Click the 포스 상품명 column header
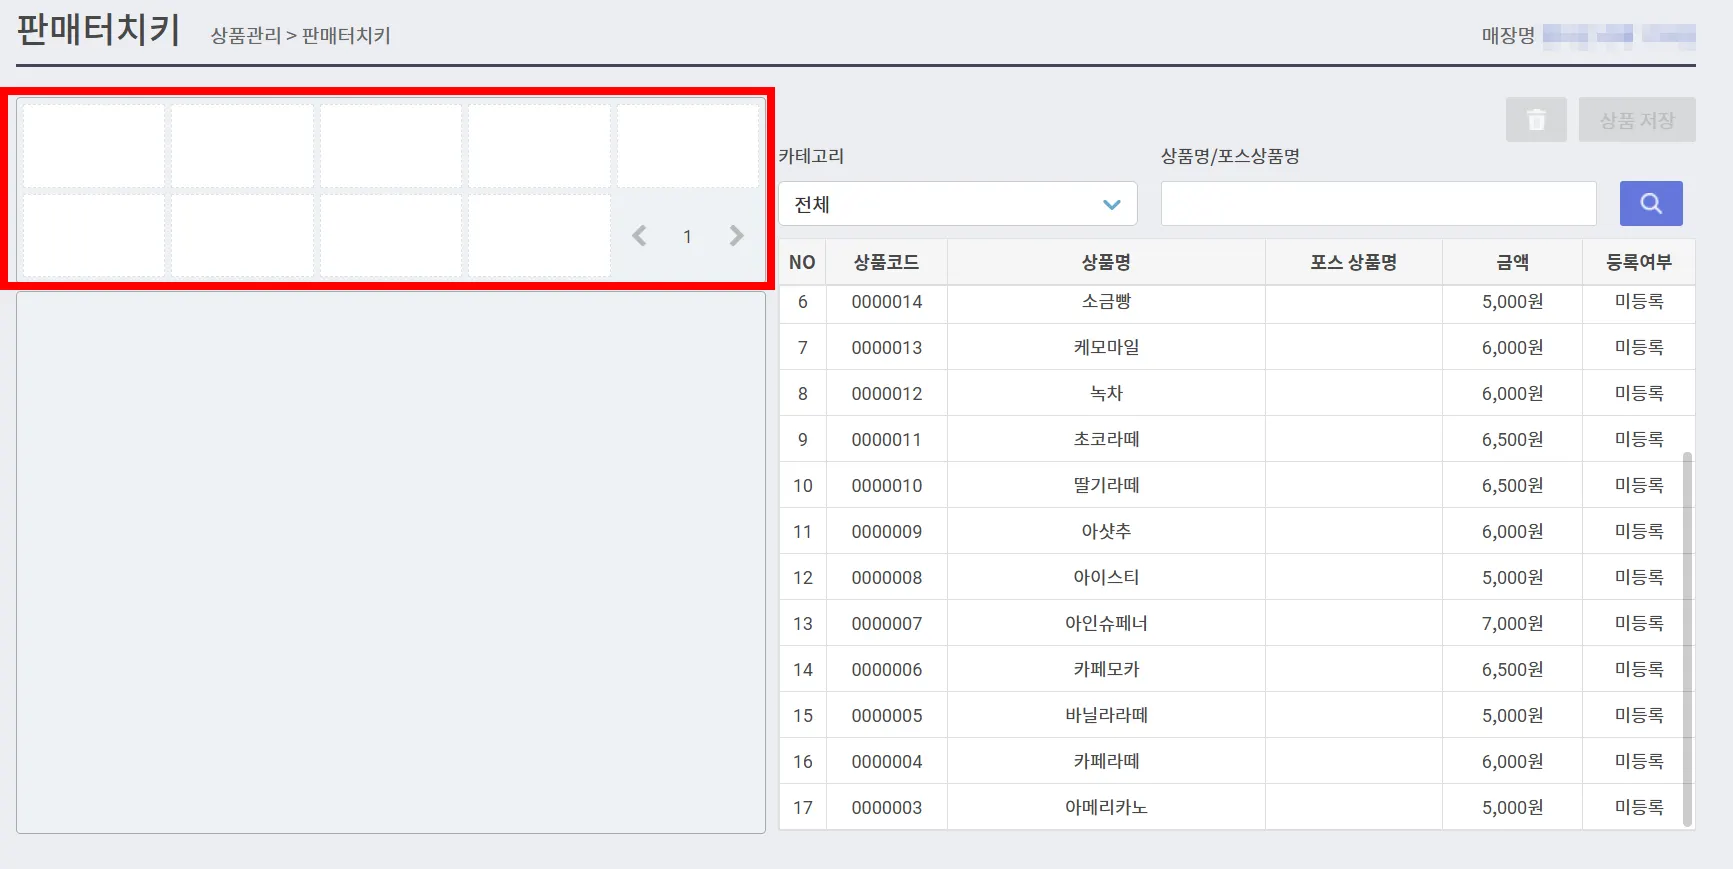The height and width of the screenshot is (869, 1733). tap(1354, 262)
